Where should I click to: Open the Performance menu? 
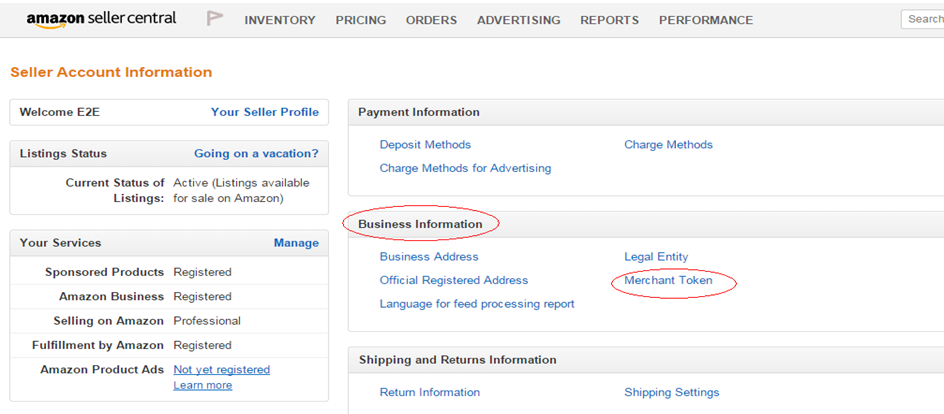tap(706, 20)
